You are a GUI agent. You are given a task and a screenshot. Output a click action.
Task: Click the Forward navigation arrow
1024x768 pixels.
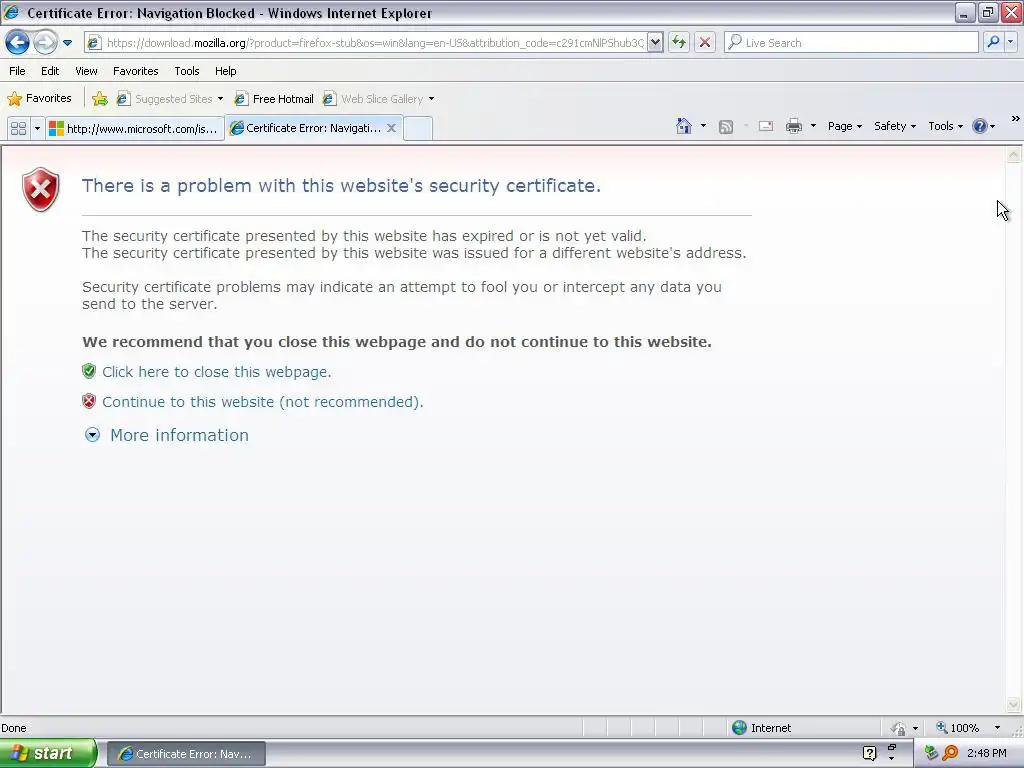pos(45,43)
